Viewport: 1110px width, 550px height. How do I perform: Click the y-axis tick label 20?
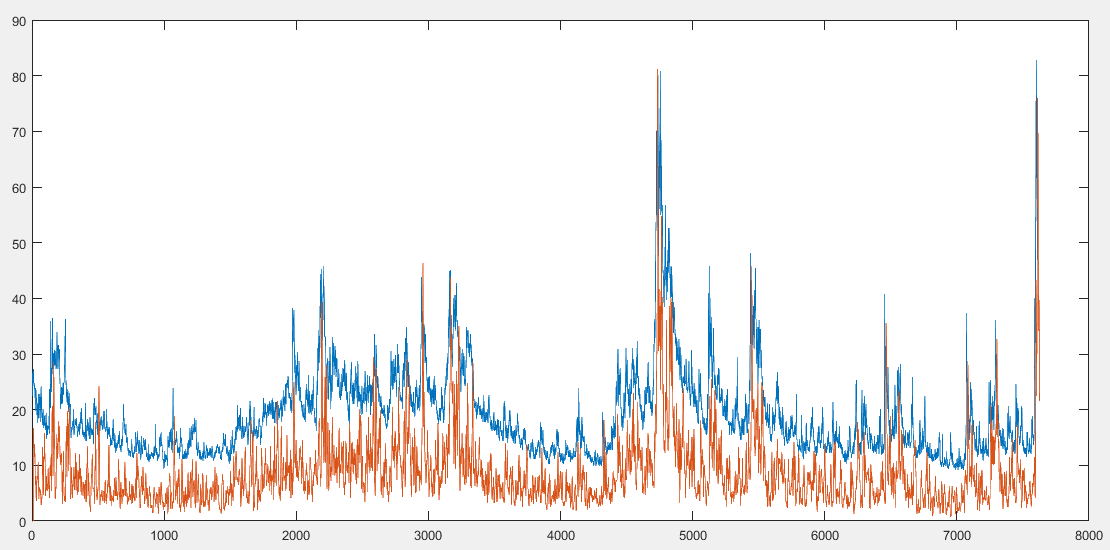[20, 411]
